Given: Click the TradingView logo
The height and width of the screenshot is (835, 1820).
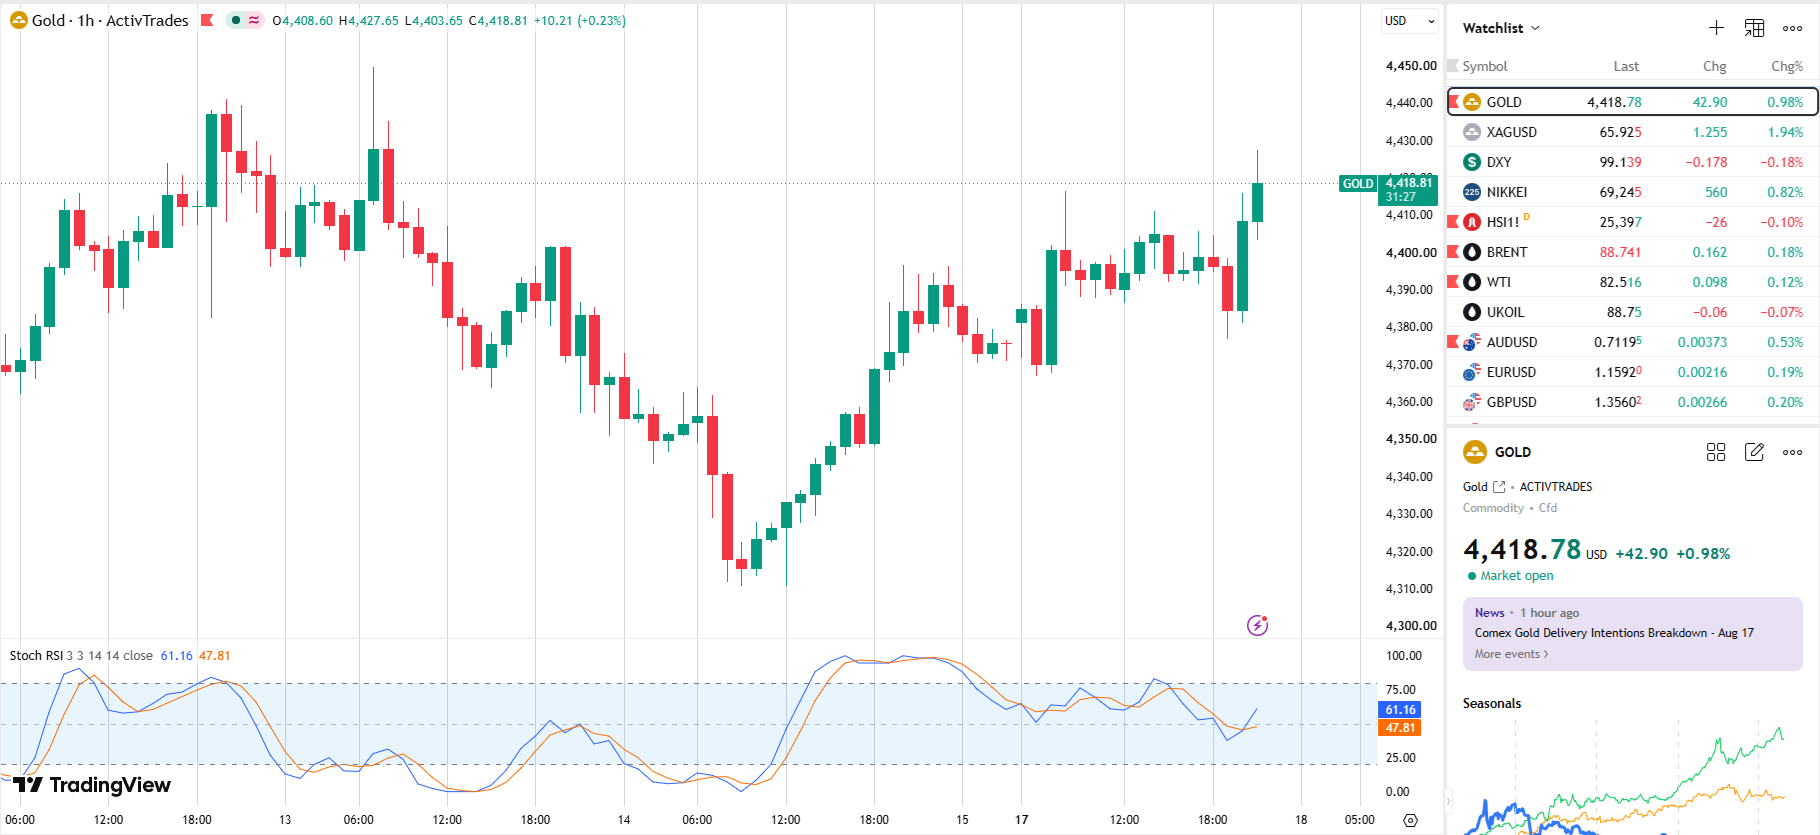Looking at the screenshot, I should coord(92,785).
